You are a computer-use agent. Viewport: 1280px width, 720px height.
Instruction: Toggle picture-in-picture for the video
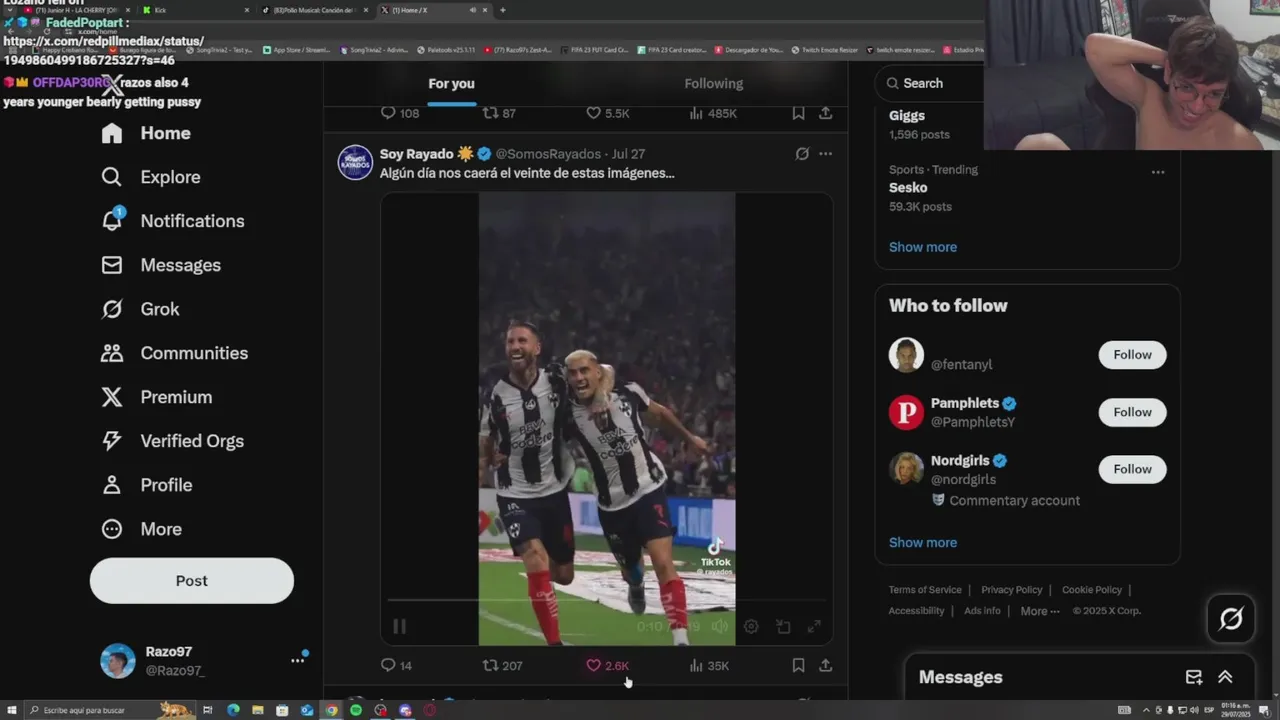[783, 627]
